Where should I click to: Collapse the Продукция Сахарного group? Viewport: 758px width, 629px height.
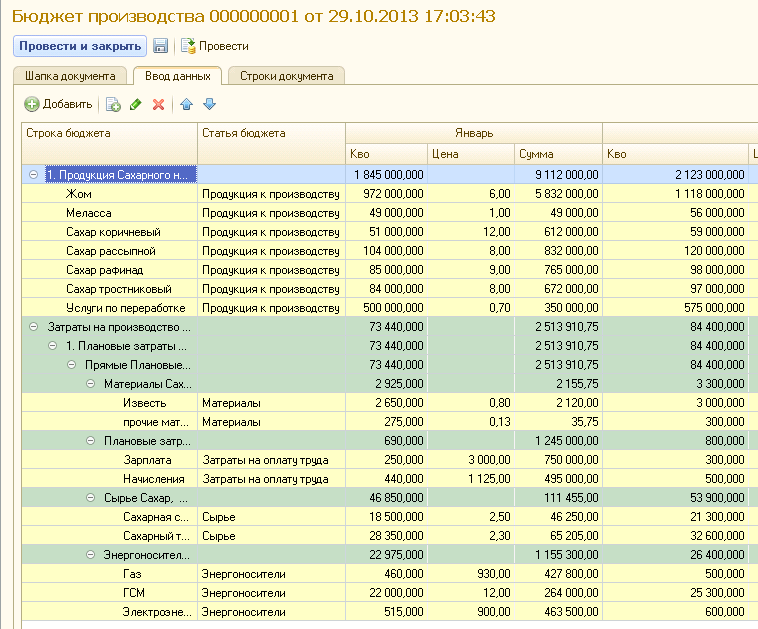point(33,175)
